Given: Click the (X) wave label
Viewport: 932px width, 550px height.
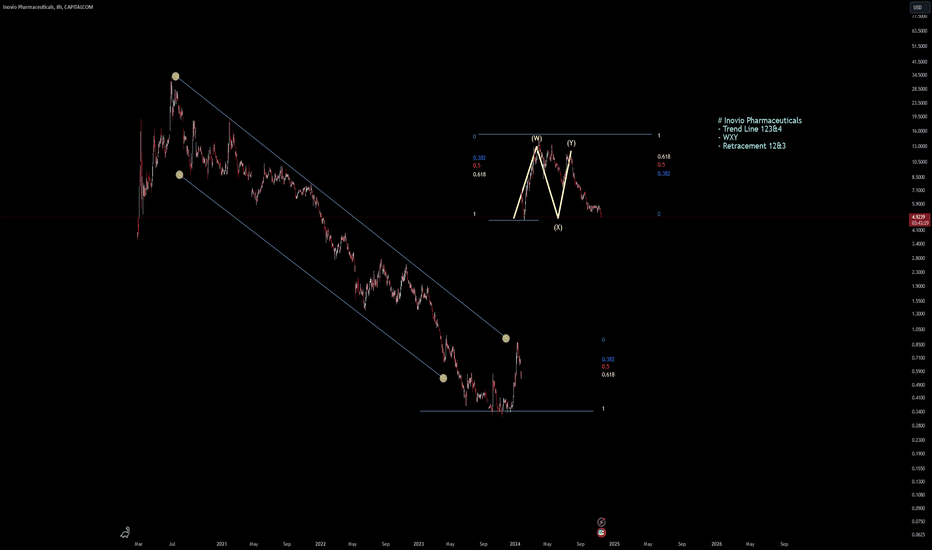Looking at the screenshot, I should [558, 227].
